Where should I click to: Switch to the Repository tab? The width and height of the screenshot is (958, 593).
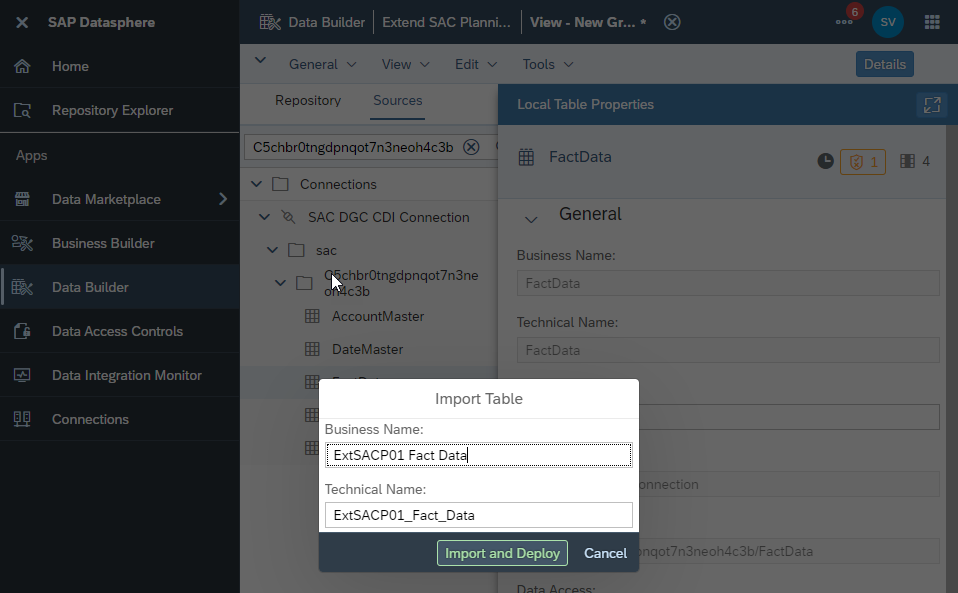point(308,100)
